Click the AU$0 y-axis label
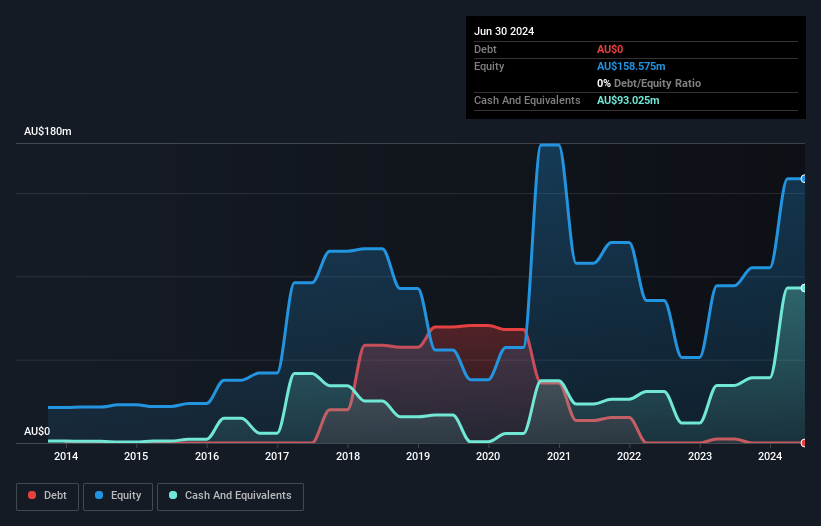This screenshot has width=821, height=526. coord(37,431)
